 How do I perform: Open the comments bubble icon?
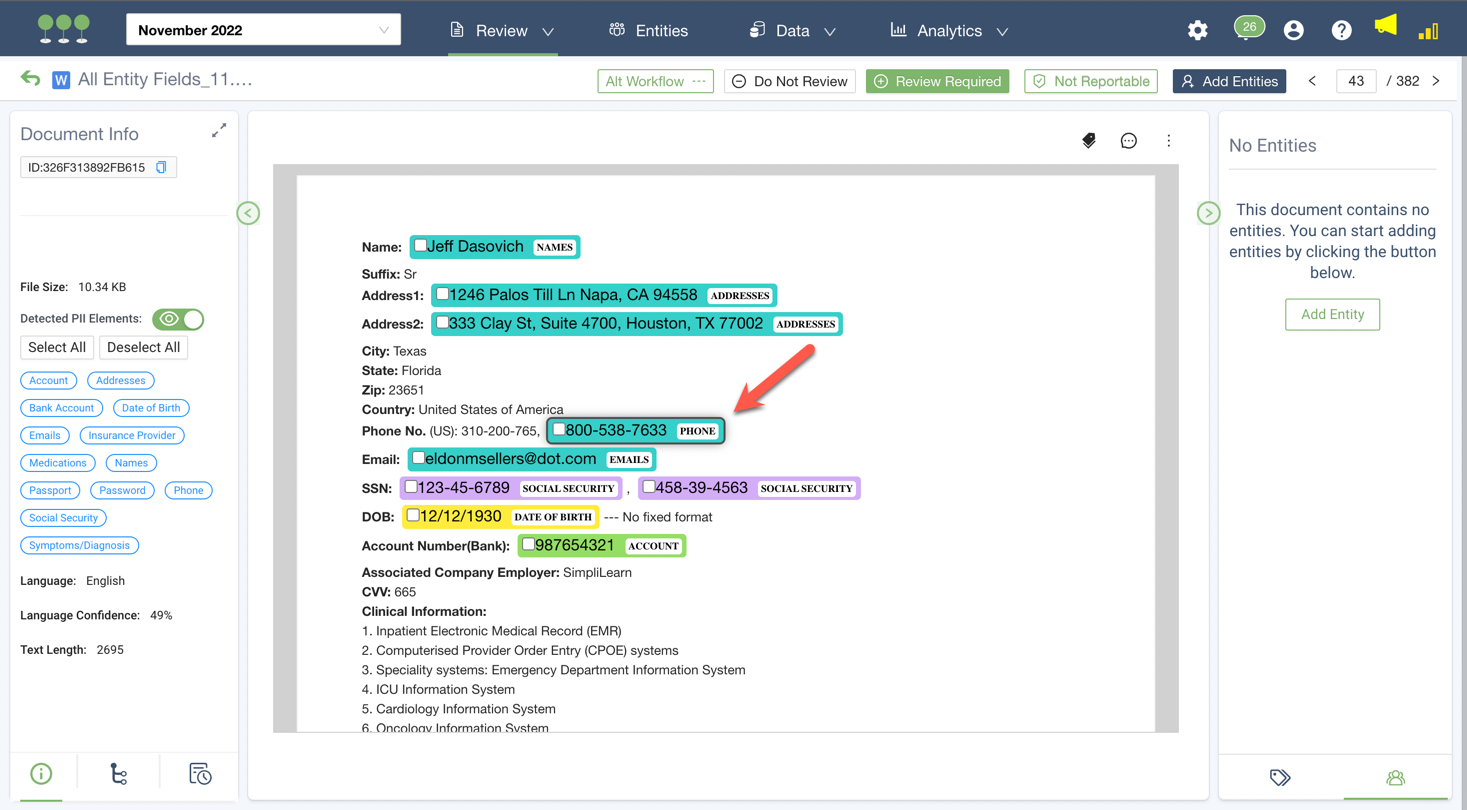[x=1129, y=141]
